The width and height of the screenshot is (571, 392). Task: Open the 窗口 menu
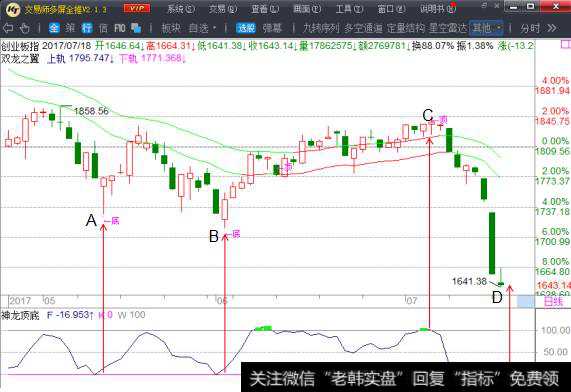[391, 9]
